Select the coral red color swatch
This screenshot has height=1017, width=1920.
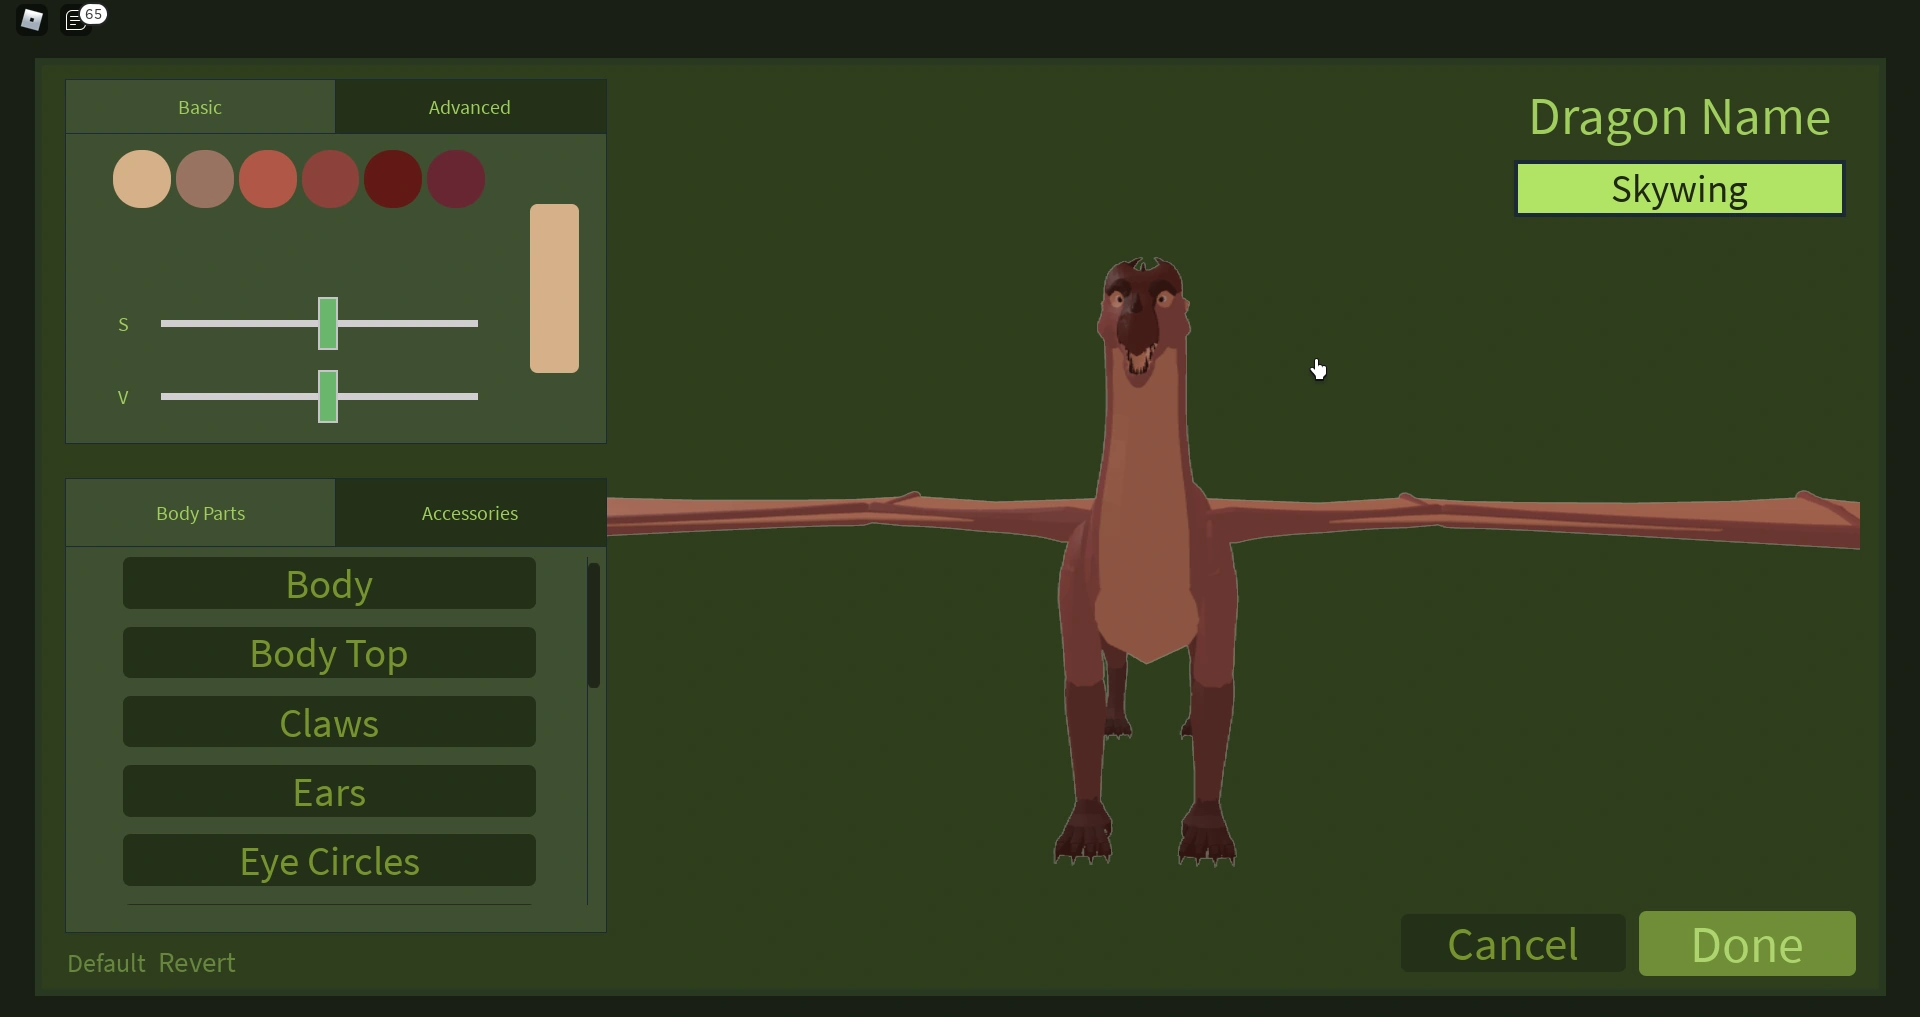click(x=268, y=179)
